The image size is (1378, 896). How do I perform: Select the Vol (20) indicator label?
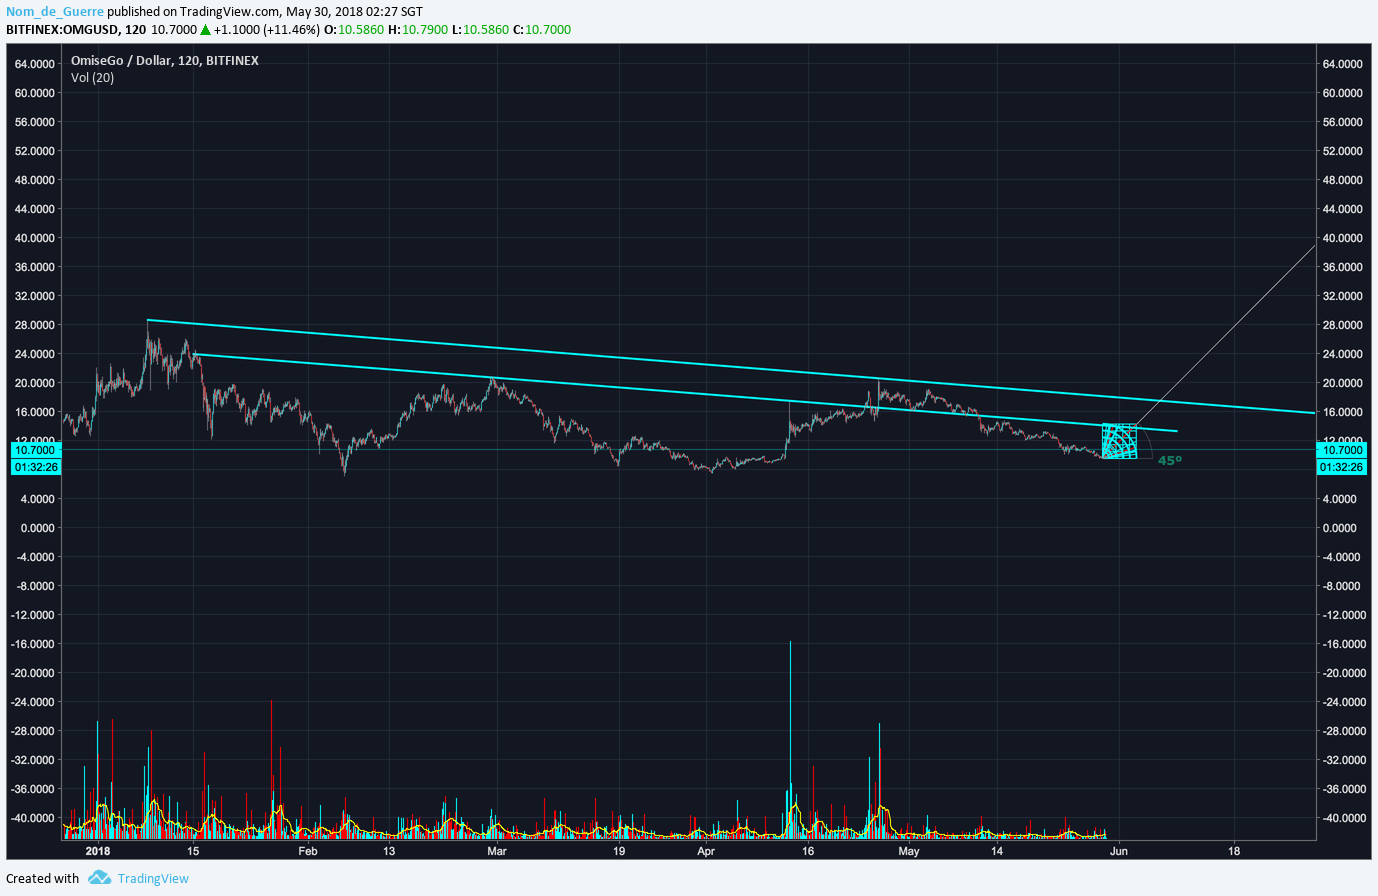[x=92, y=78]
